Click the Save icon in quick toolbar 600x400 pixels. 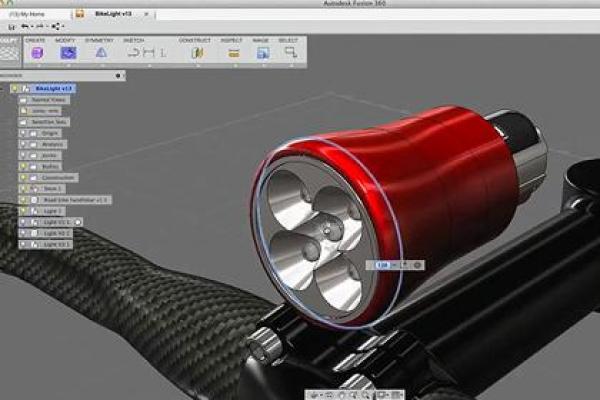pyautogui.click(x=10, y=25)
